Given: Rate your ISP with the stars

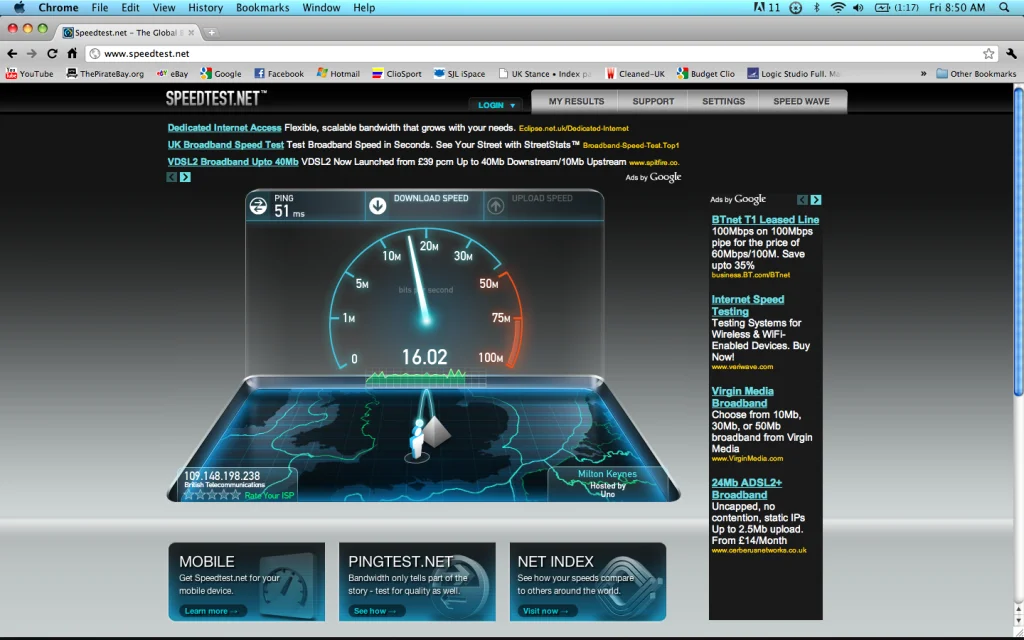Looking at the screenshot, I should tap(212, 495).
